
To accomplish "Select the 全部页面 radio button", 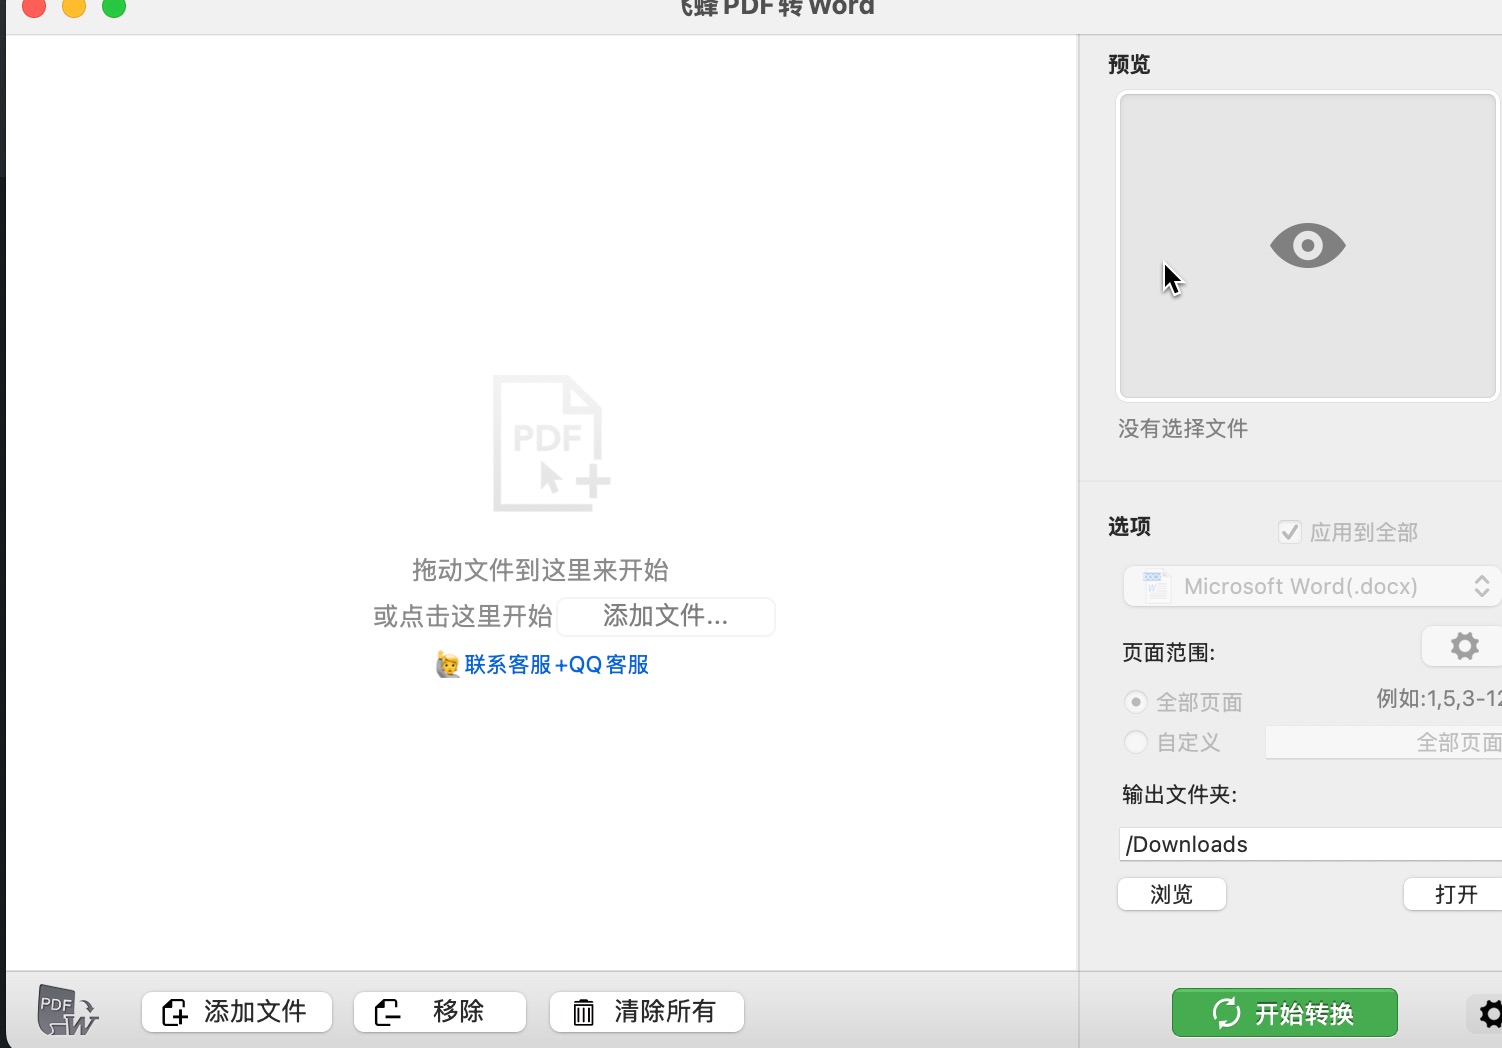I will 1135,702.
